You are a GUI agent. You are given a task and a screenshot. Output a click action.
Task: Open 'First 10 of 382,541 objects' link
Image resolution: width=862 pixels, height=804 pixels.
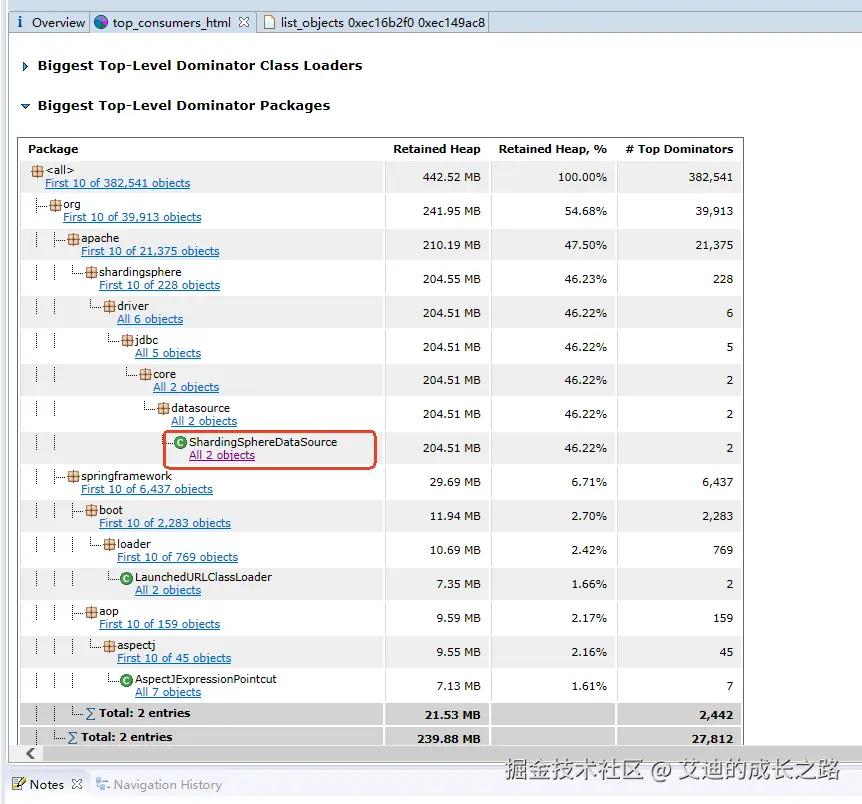pos(118,183)
